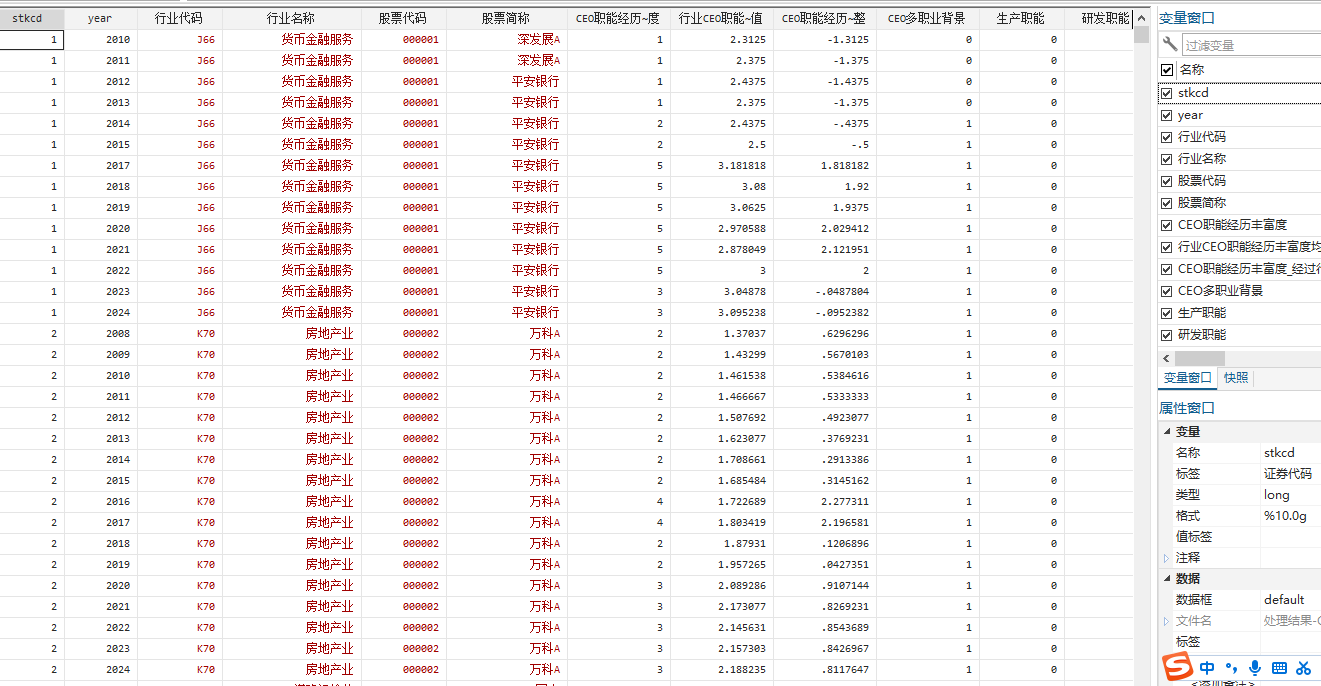
Task: Select the year column header
Action: pyautogui.click(x=101, y=18)
